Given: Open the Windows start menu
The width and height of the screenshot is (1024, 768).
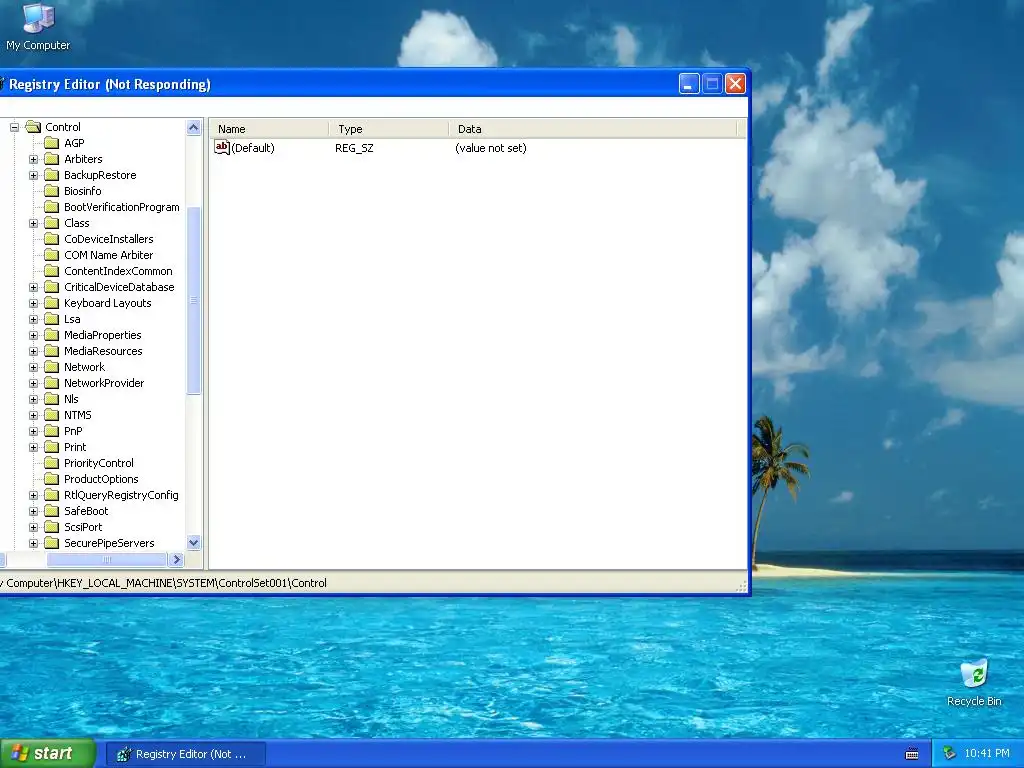Looking at the screenshot, I should coord(47,754).
